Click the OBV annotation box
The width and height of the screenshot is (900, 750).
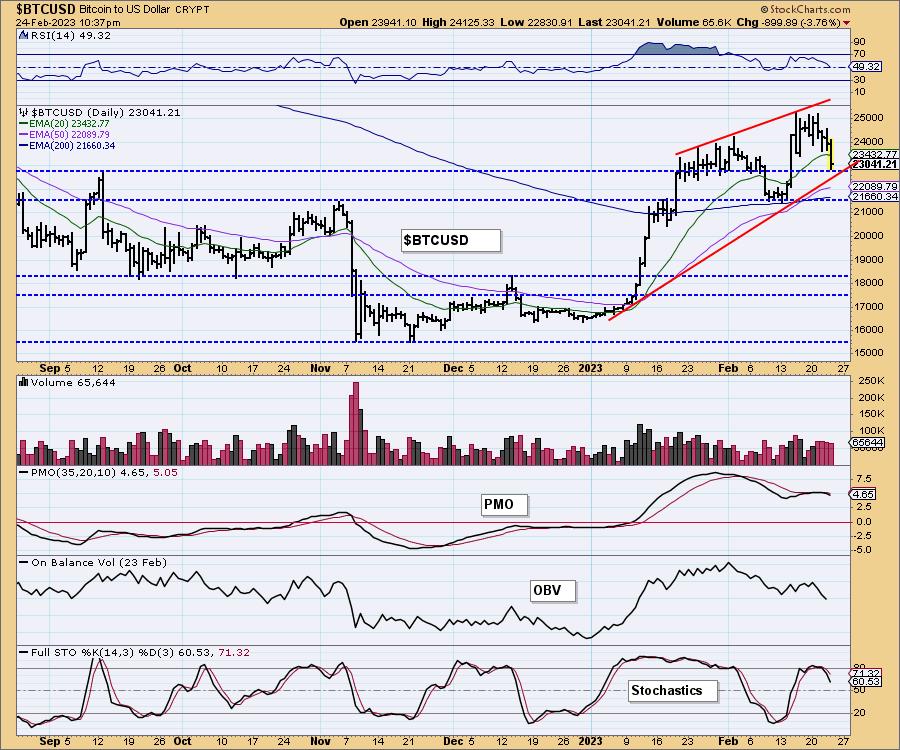pyautogui.click(x=552, y=590)
